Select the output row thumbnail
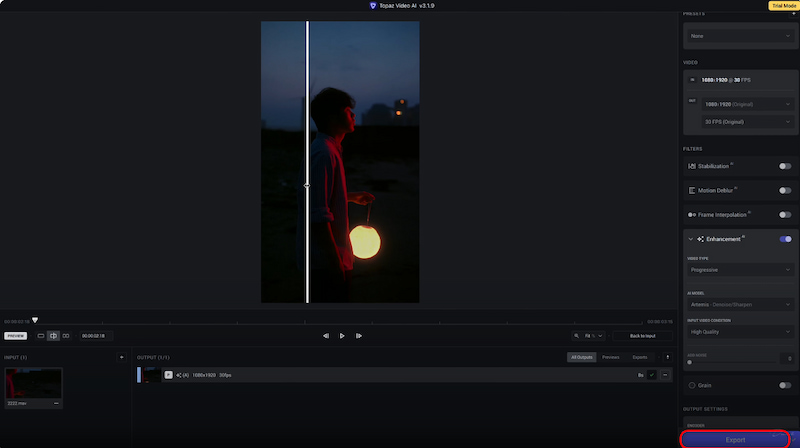This screenshot has height=448, width=800. coord(152,375)
